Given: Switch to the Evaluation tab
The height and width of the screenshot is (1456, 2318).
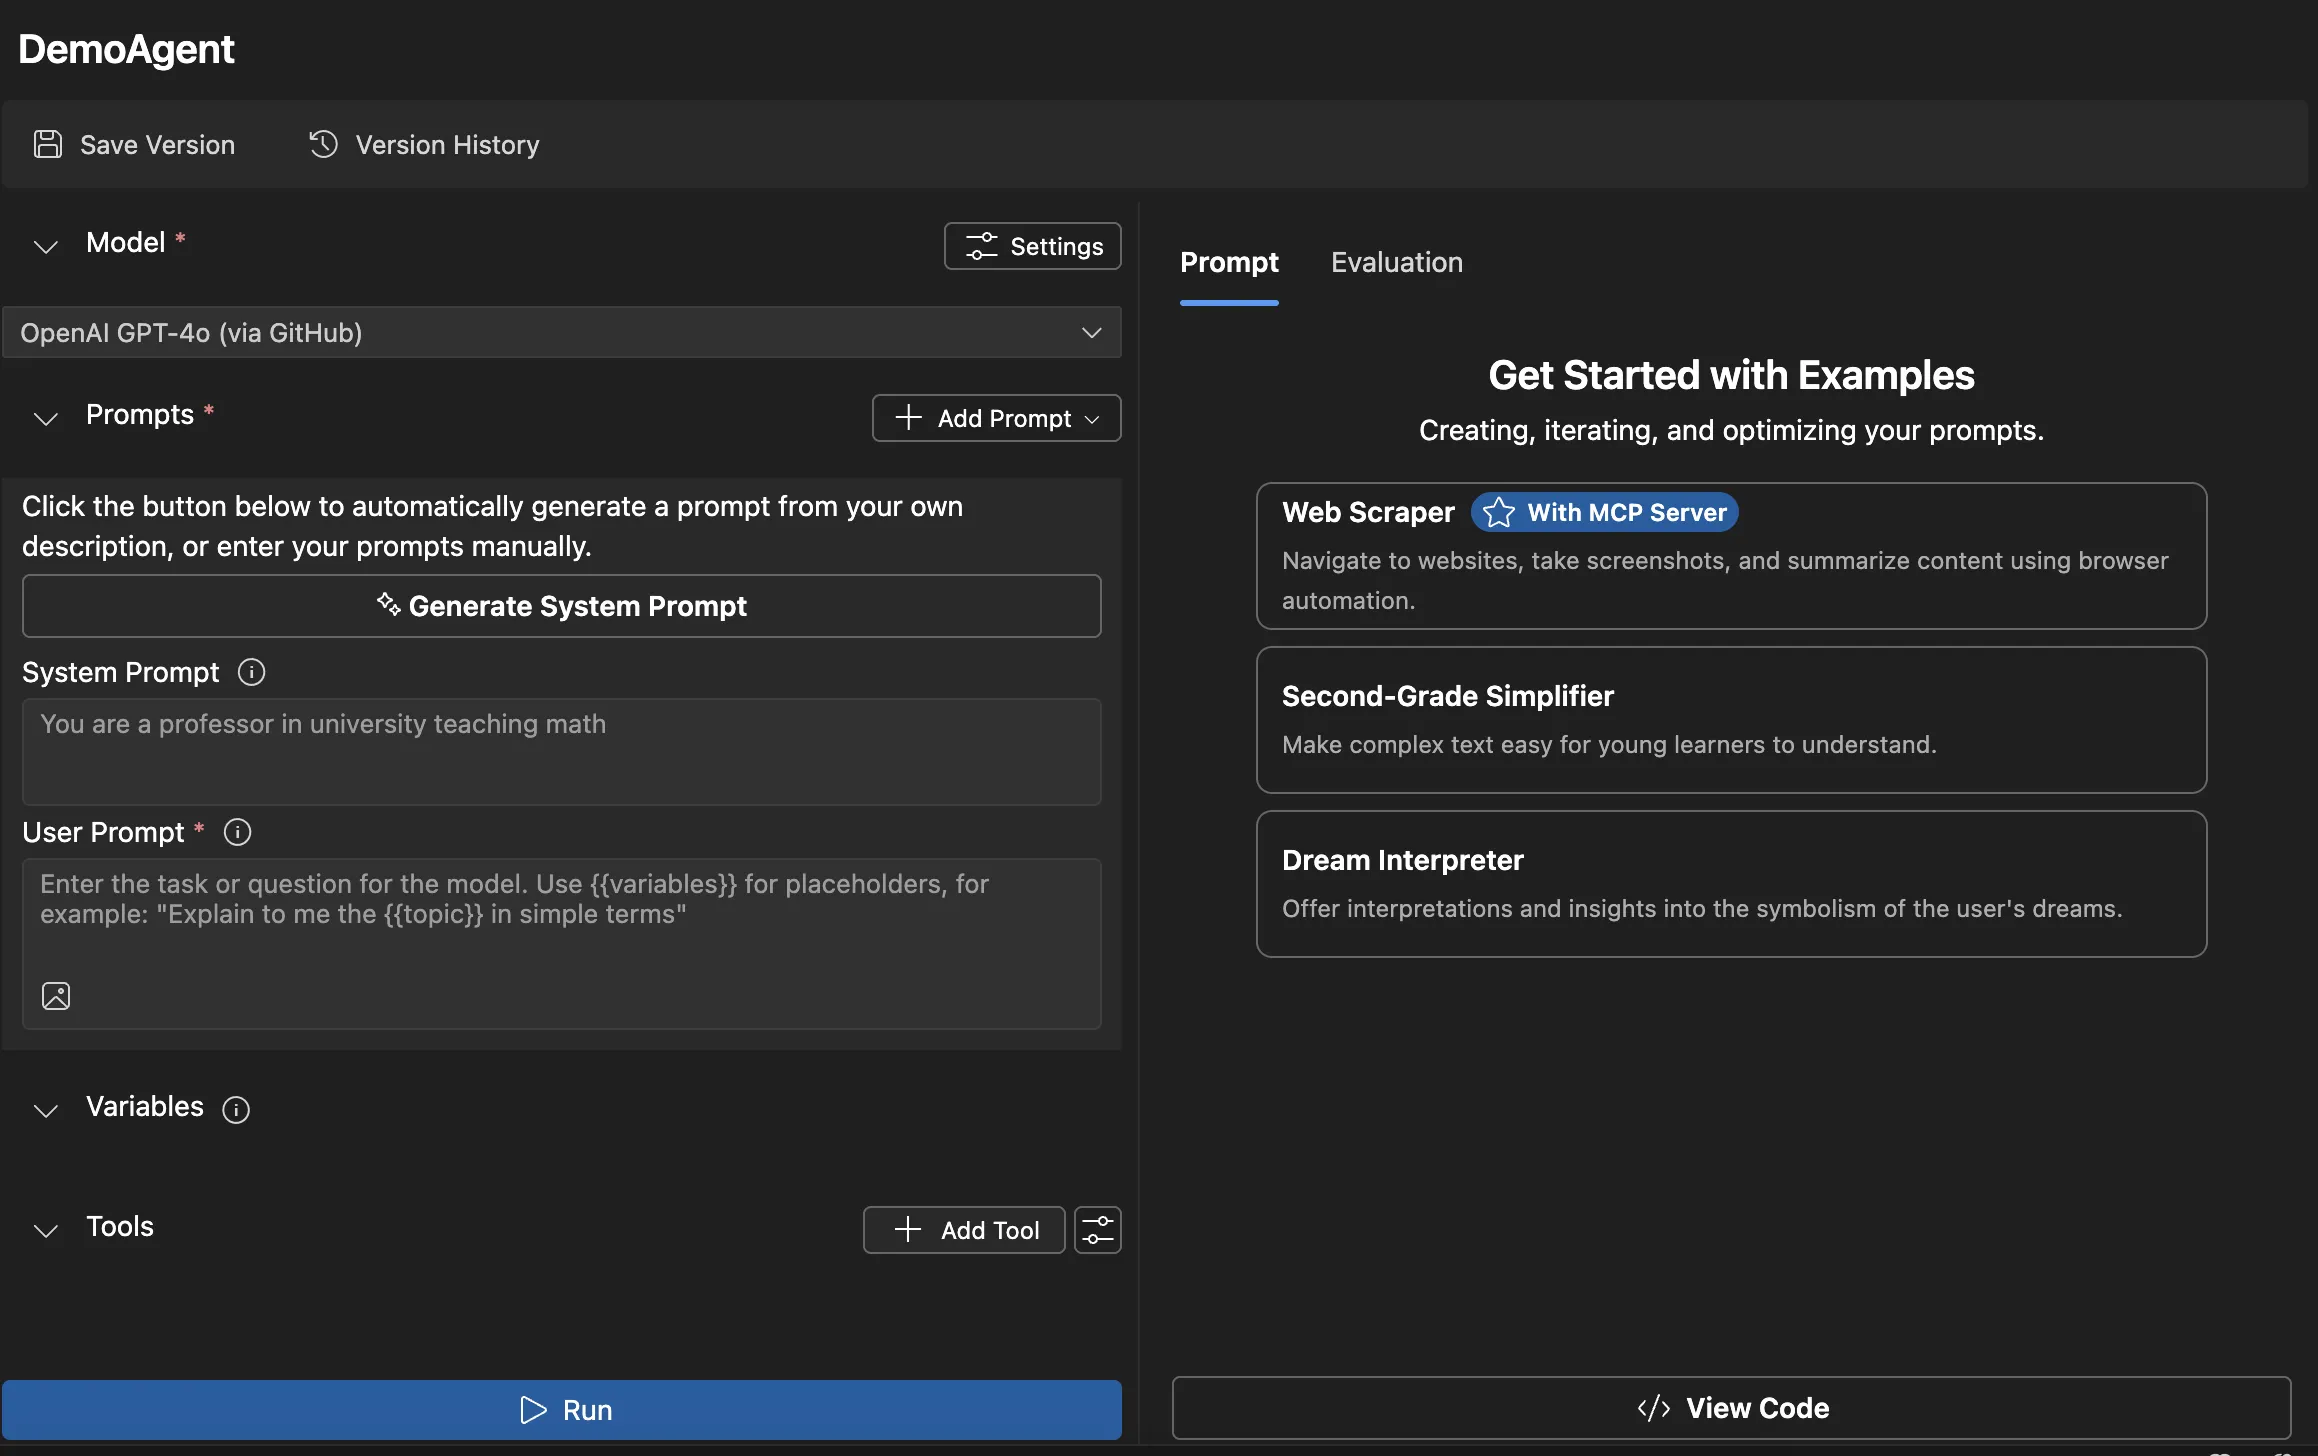Looking at the screenshot, I should 1396,262.
